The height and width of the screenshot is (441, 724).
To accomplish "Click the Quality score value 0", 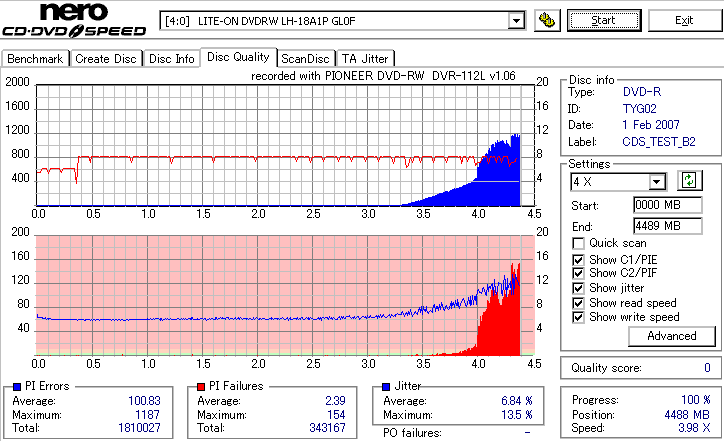I will point(707,368).
